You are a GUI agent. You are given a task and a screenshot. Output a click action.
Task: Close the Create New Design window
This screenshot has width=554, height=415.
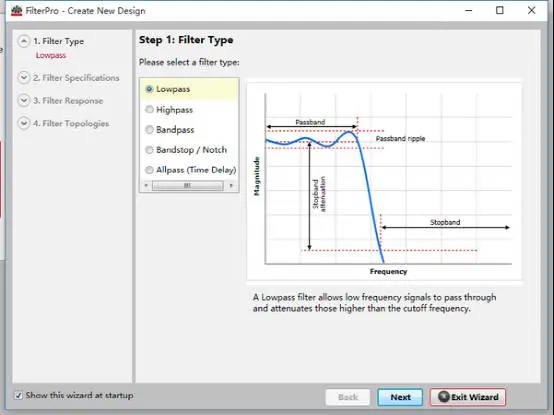point(531,11)
